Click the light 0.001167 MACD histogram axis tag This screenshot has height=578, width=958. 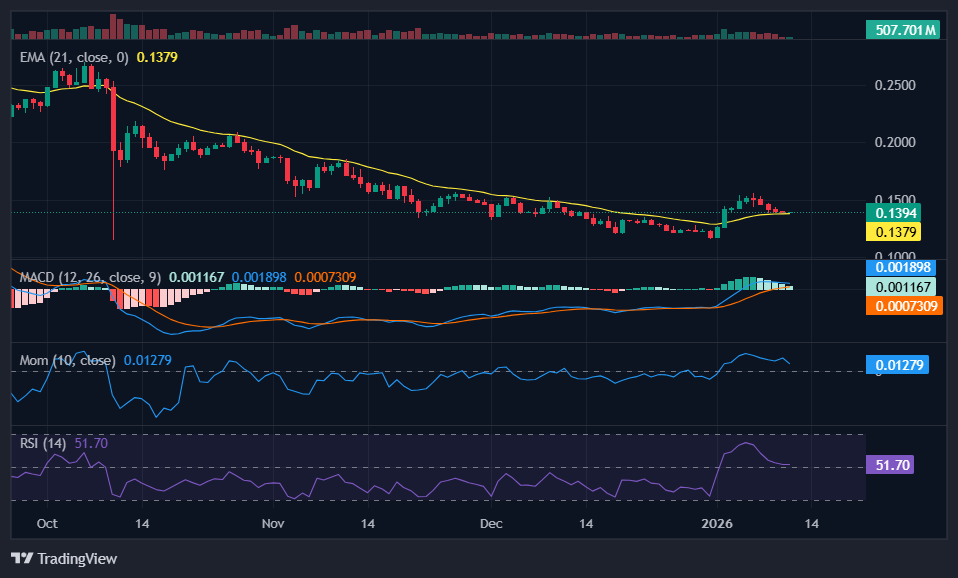tap(904, 286)
